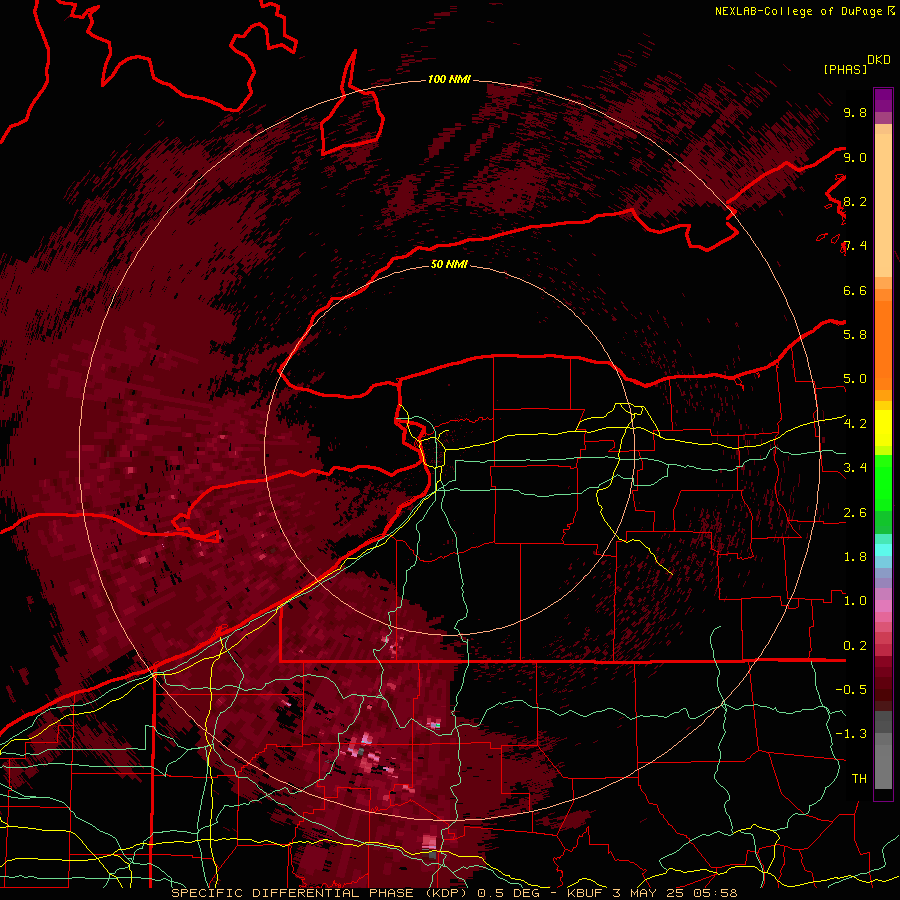Select the 0.2 legend value
The image size is (900, 900).
[x=855, y=646]
